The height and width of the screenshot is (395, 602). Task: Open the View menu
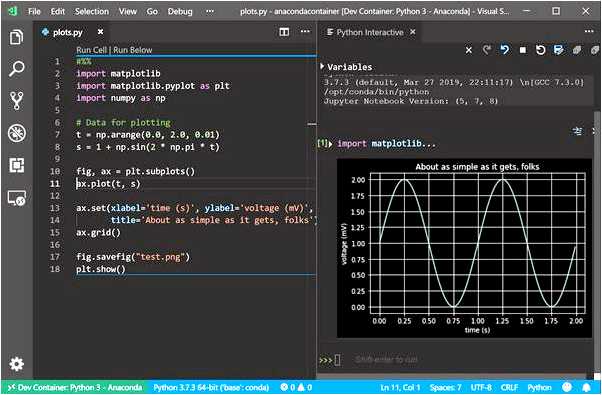tap(127, 11)
